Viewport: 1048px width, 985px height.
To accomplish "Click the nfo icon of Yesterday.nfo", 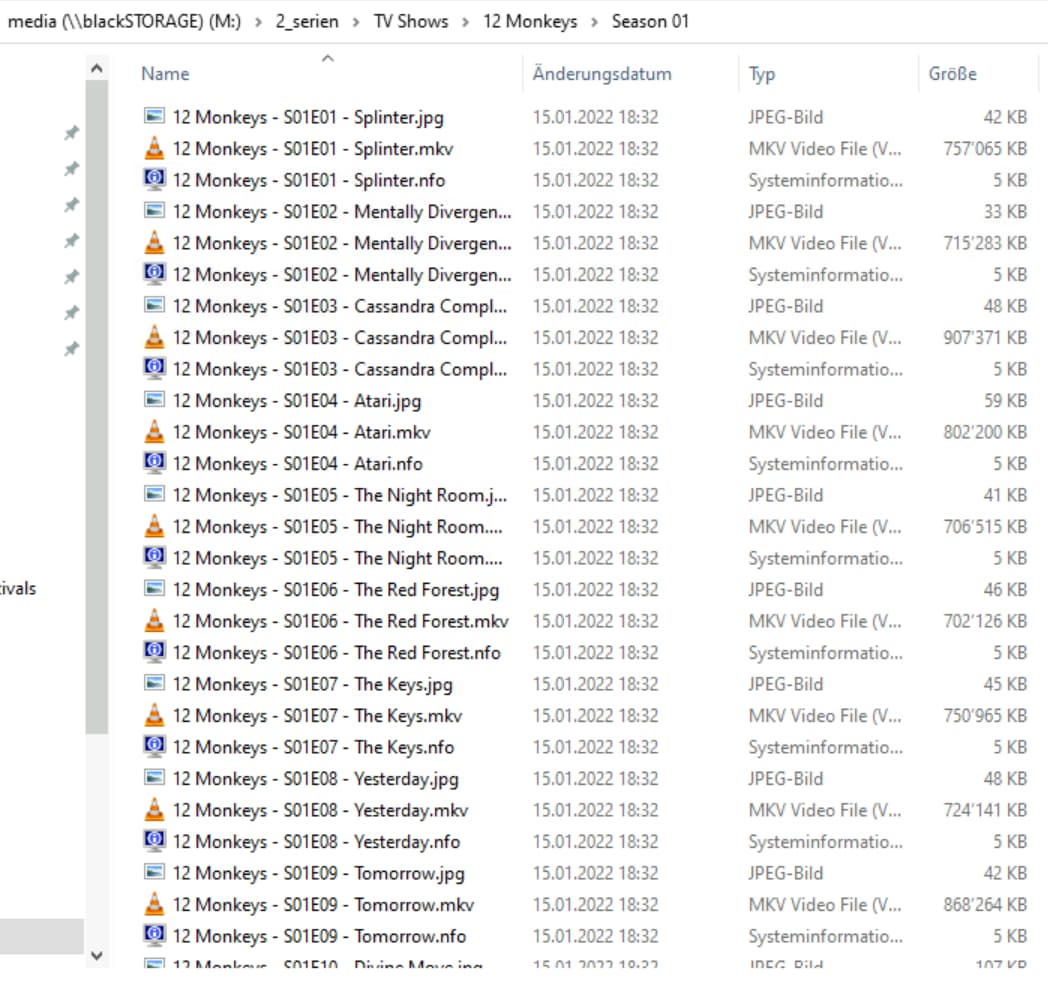I will click(x=154, y=841).
